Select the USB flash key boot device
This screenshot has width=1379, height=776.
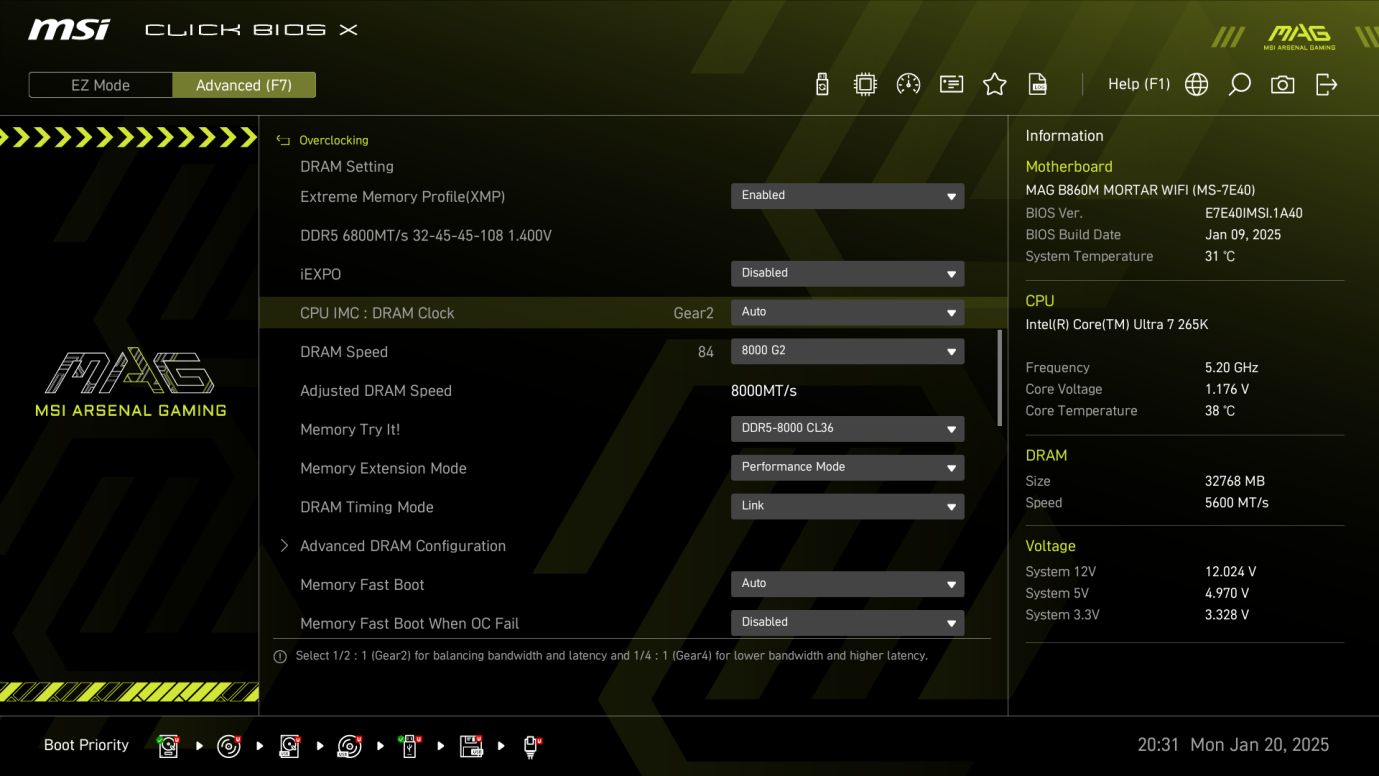click(410, 746)
